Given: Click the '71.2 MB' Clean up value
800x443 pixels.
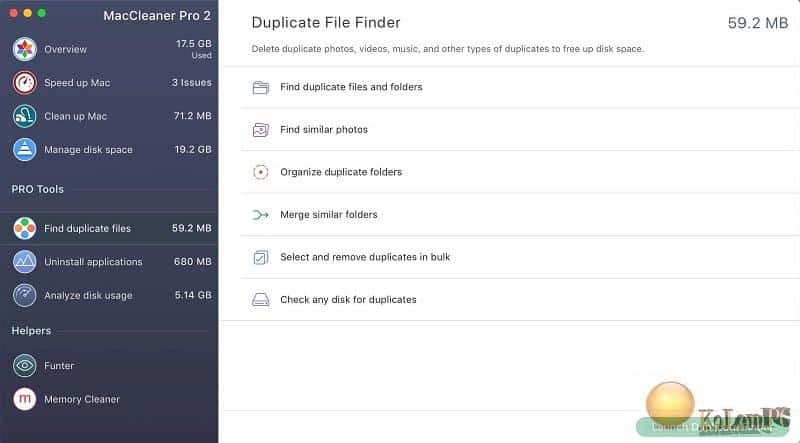Looking at the screenshot, I should [192, 116].
